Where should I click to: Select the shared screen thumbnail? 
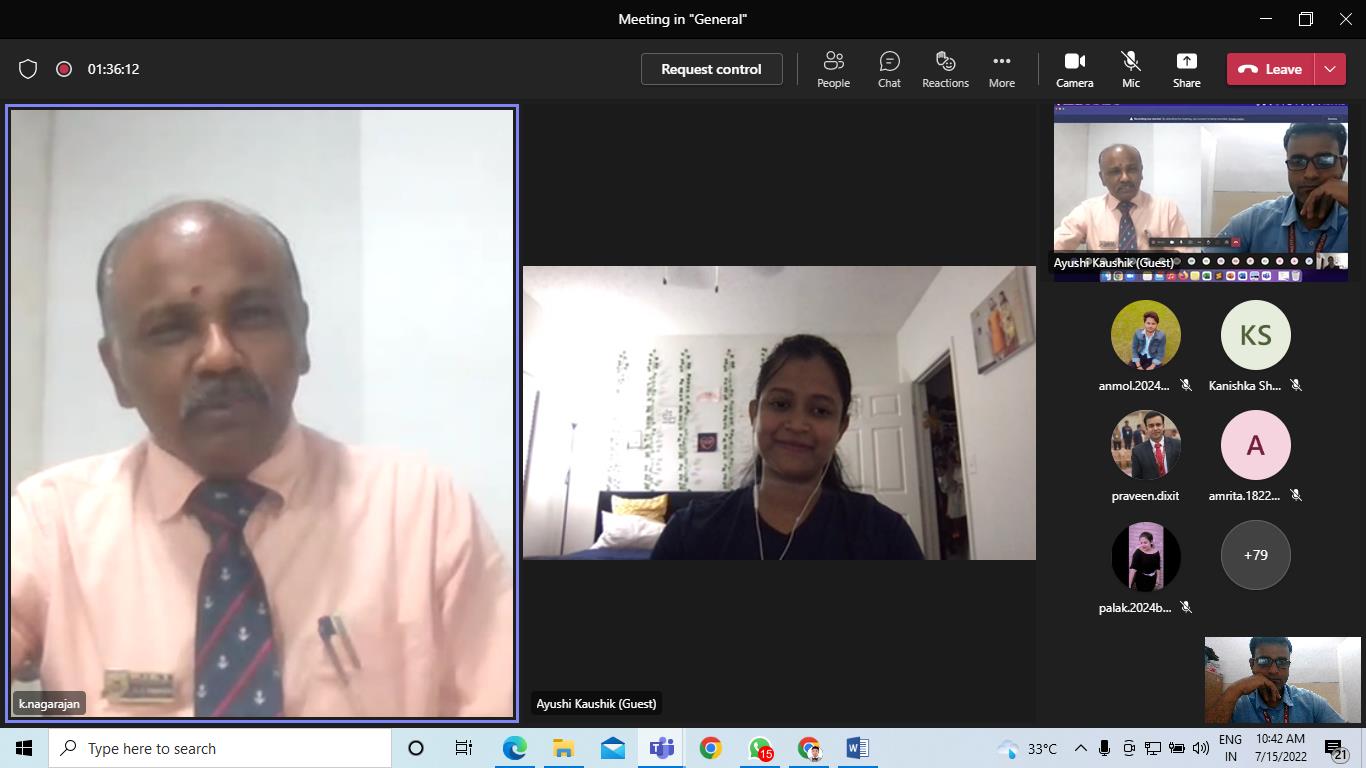[1200, 192]
